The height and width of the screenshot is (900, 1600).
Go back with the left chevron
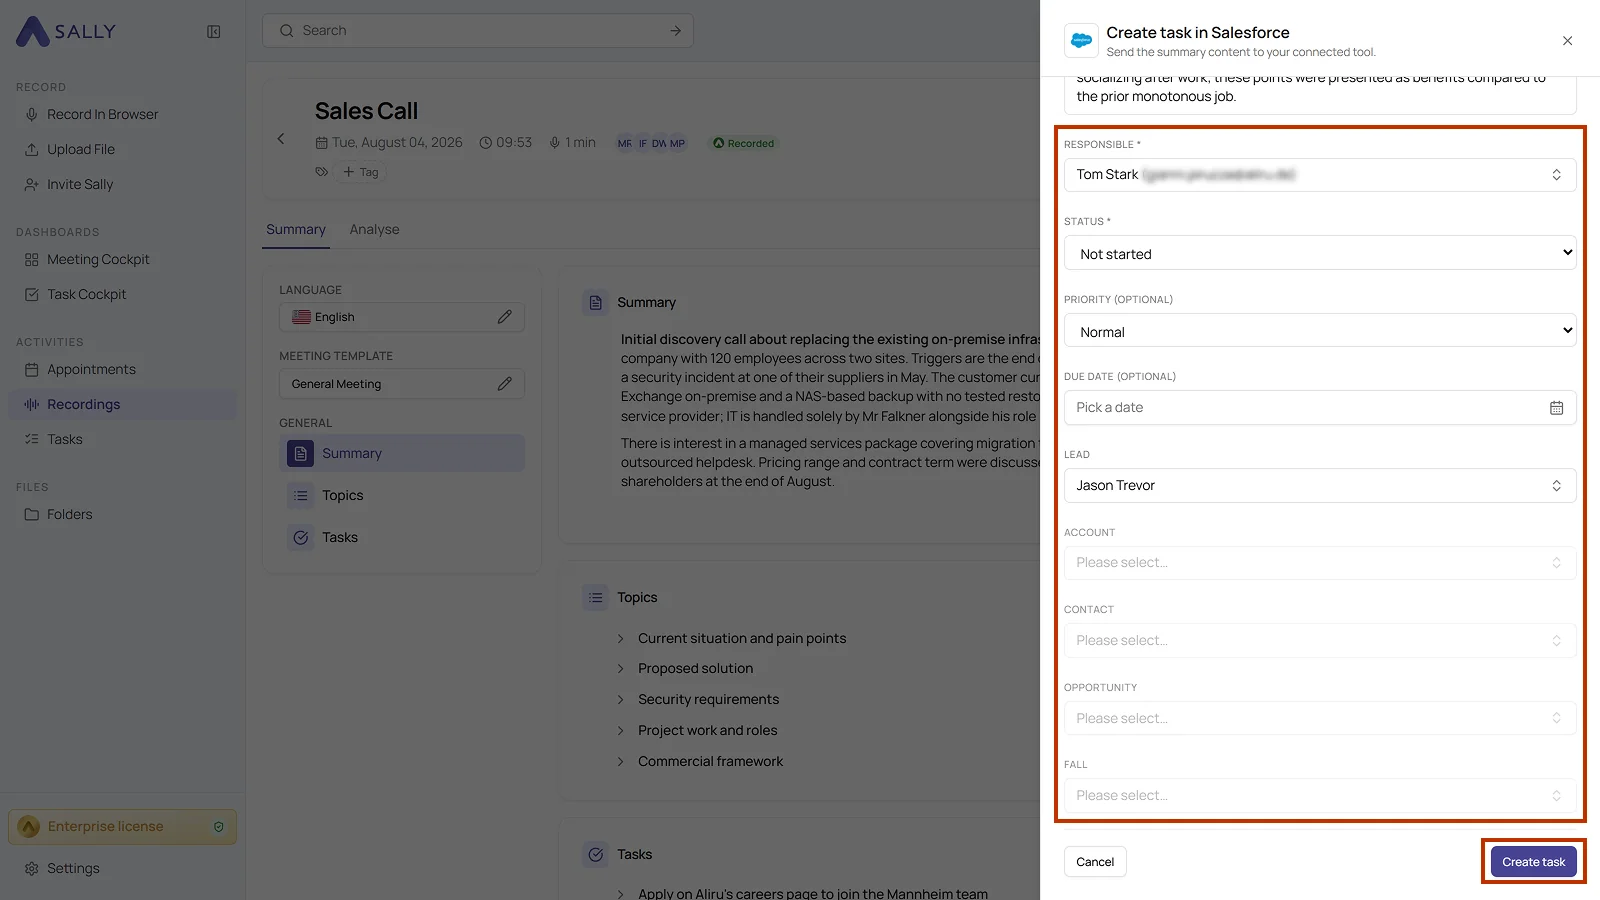tap(281, 139)
